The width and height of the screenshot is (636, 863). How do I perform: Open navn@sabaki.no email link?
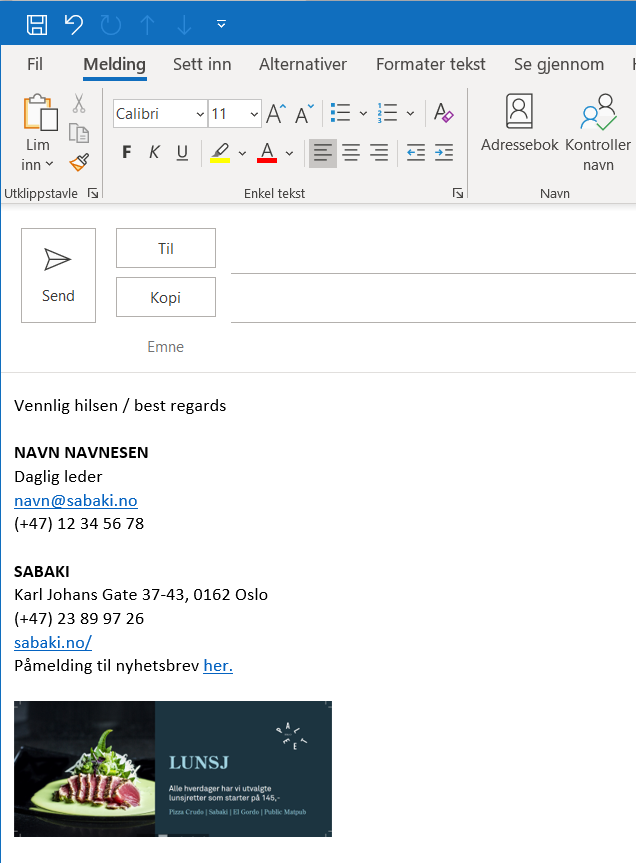pos(76,500)
